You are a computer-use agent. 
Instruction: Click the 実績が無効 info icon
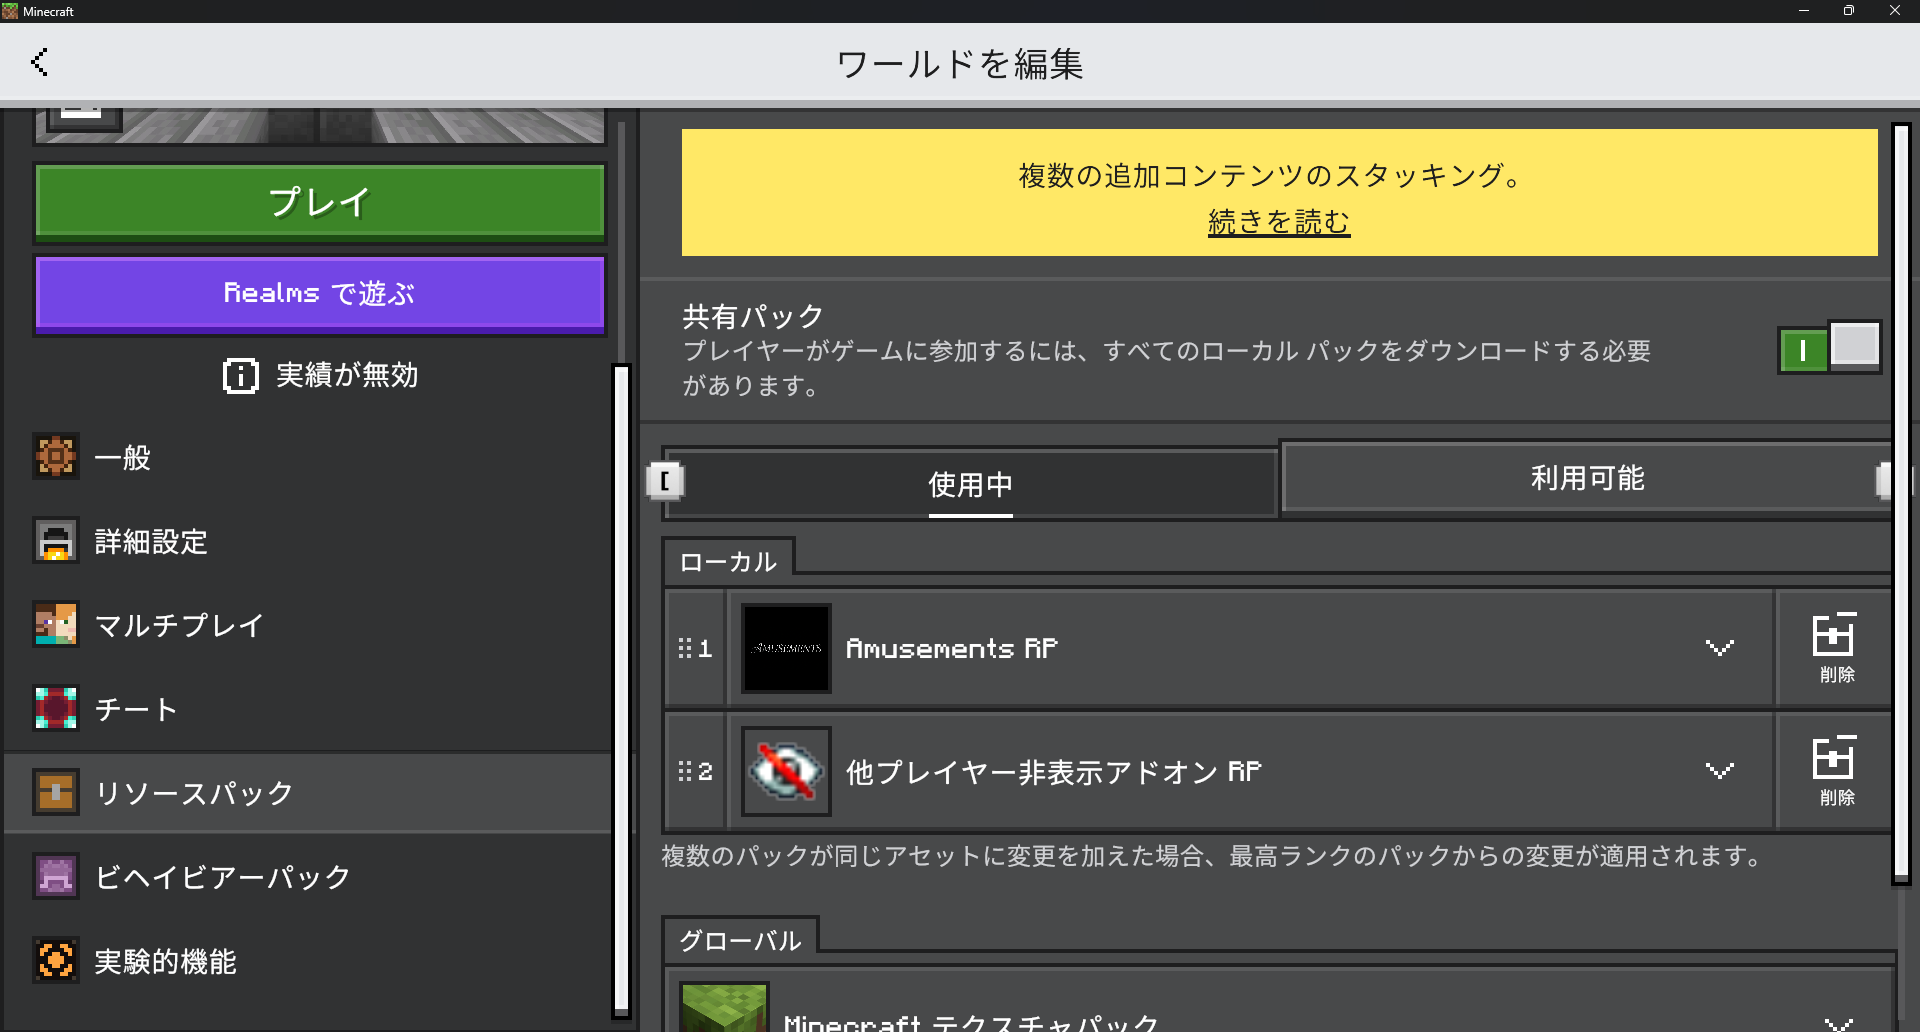pyautogui.click(x=240, y=376)
